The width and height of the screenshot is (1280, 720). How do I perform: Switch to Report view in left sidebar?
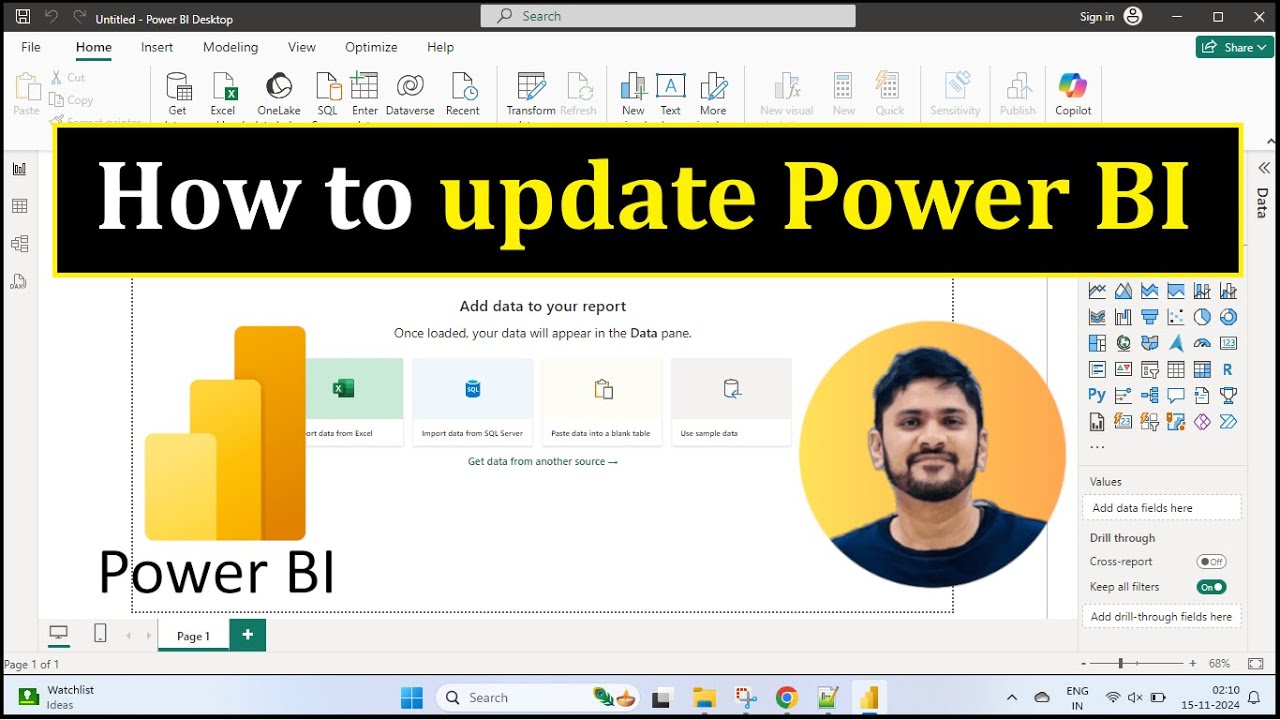(19, 168)
